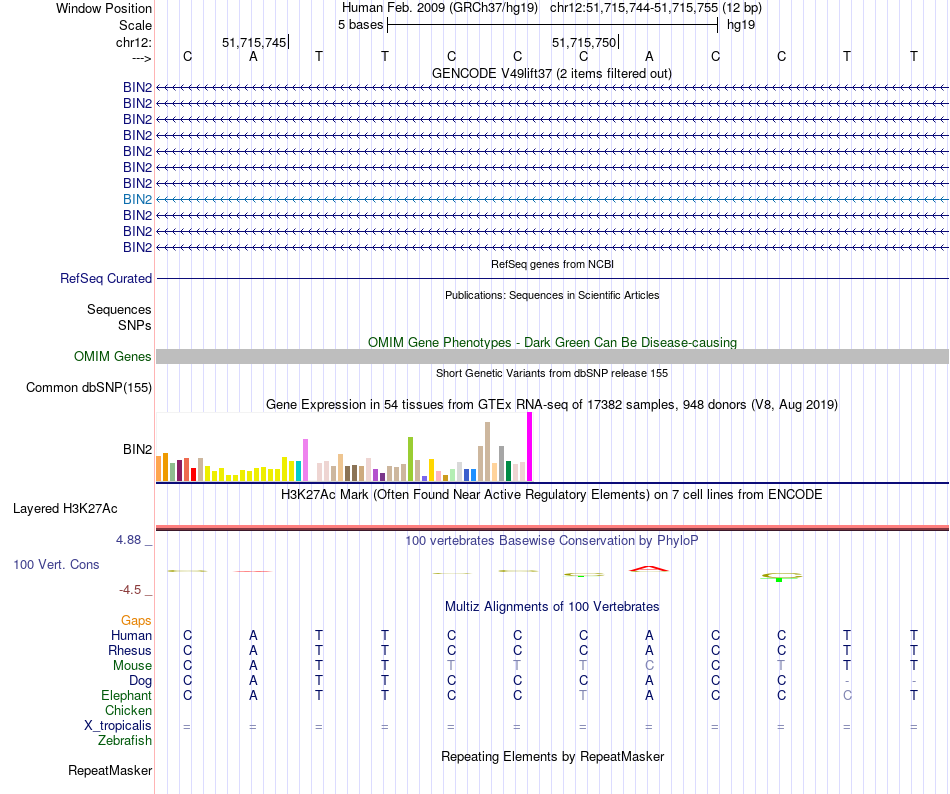
Task: Select the 'Chicken' alignment row label
Action: 128,710
